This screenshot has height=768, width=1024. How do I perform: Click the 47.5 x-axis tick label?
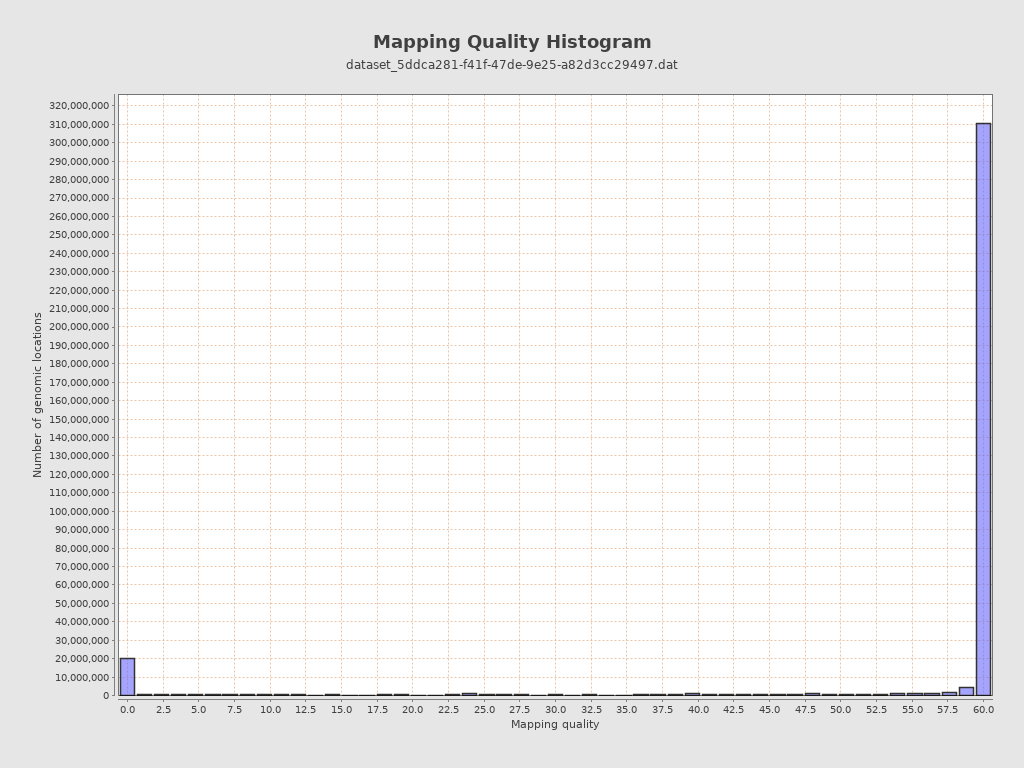tap(805, 710)
